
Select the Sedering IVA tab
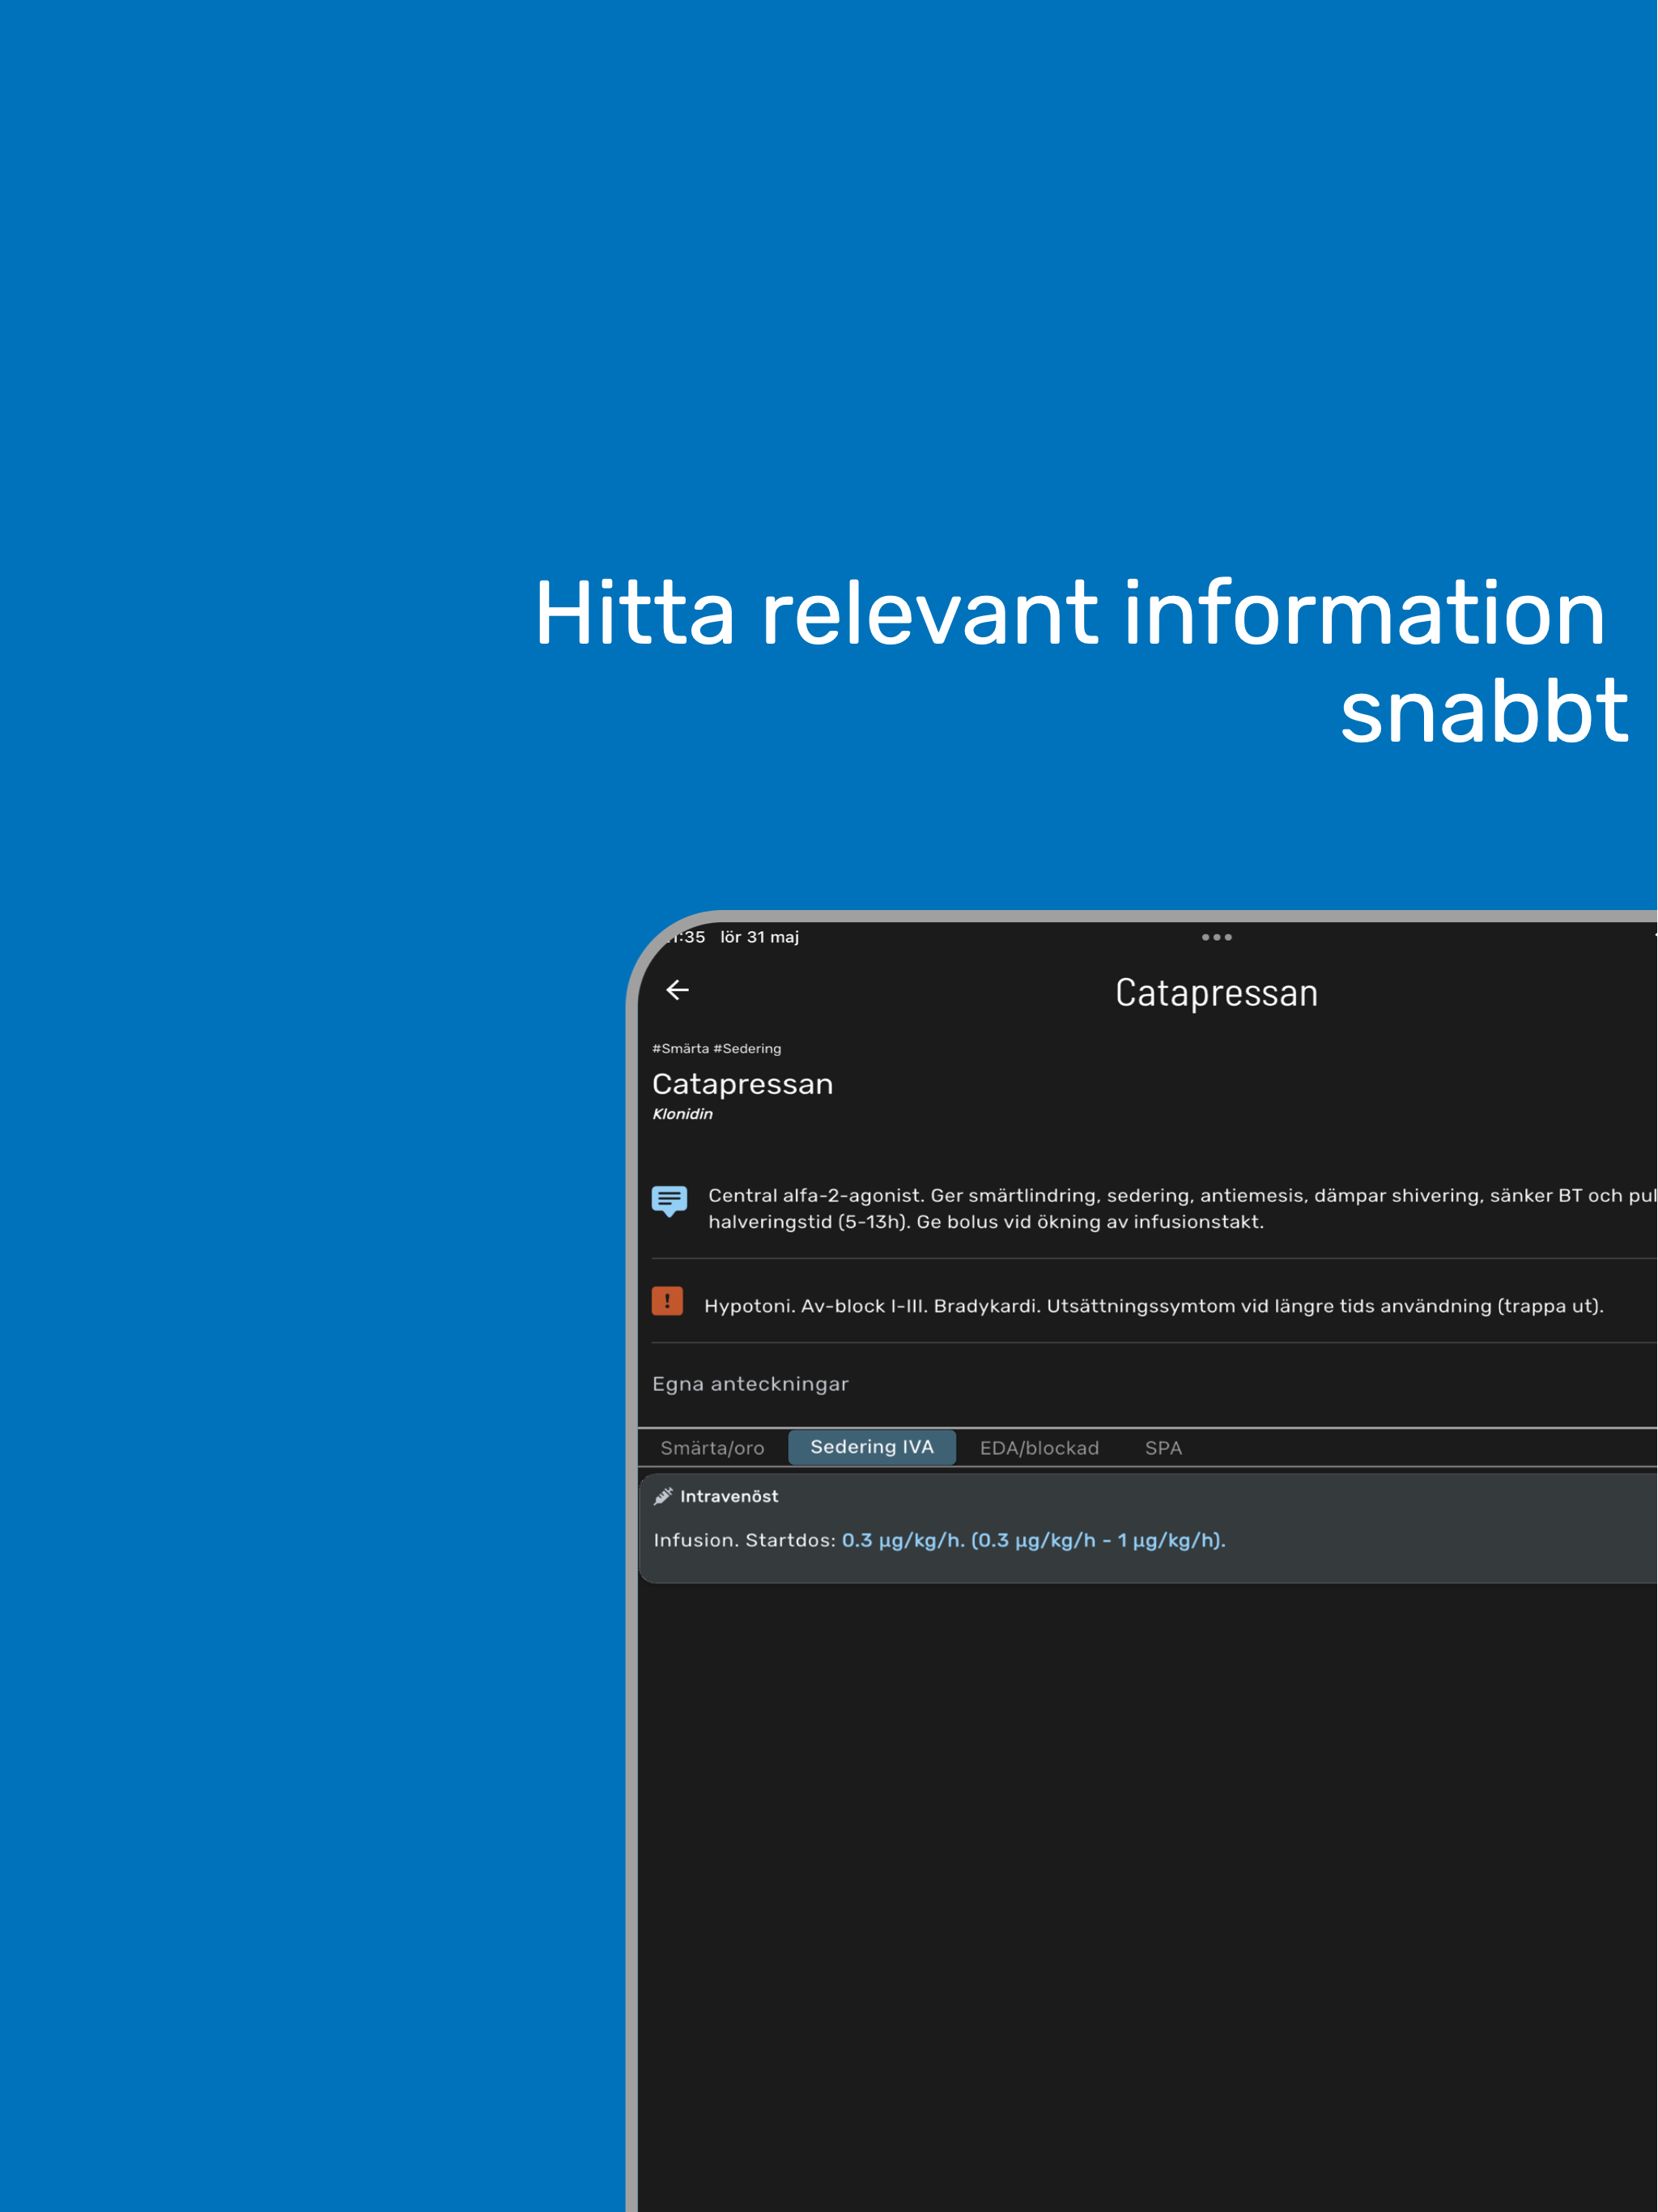point(872,1447)
